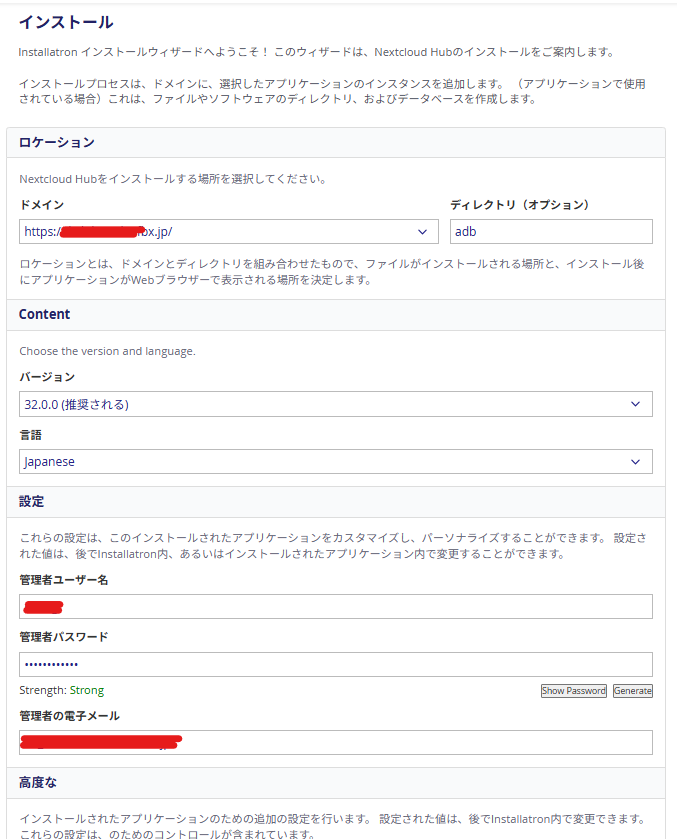Click the 言語 label
This screenshot has width=677, height=839.
coord(31,435)
